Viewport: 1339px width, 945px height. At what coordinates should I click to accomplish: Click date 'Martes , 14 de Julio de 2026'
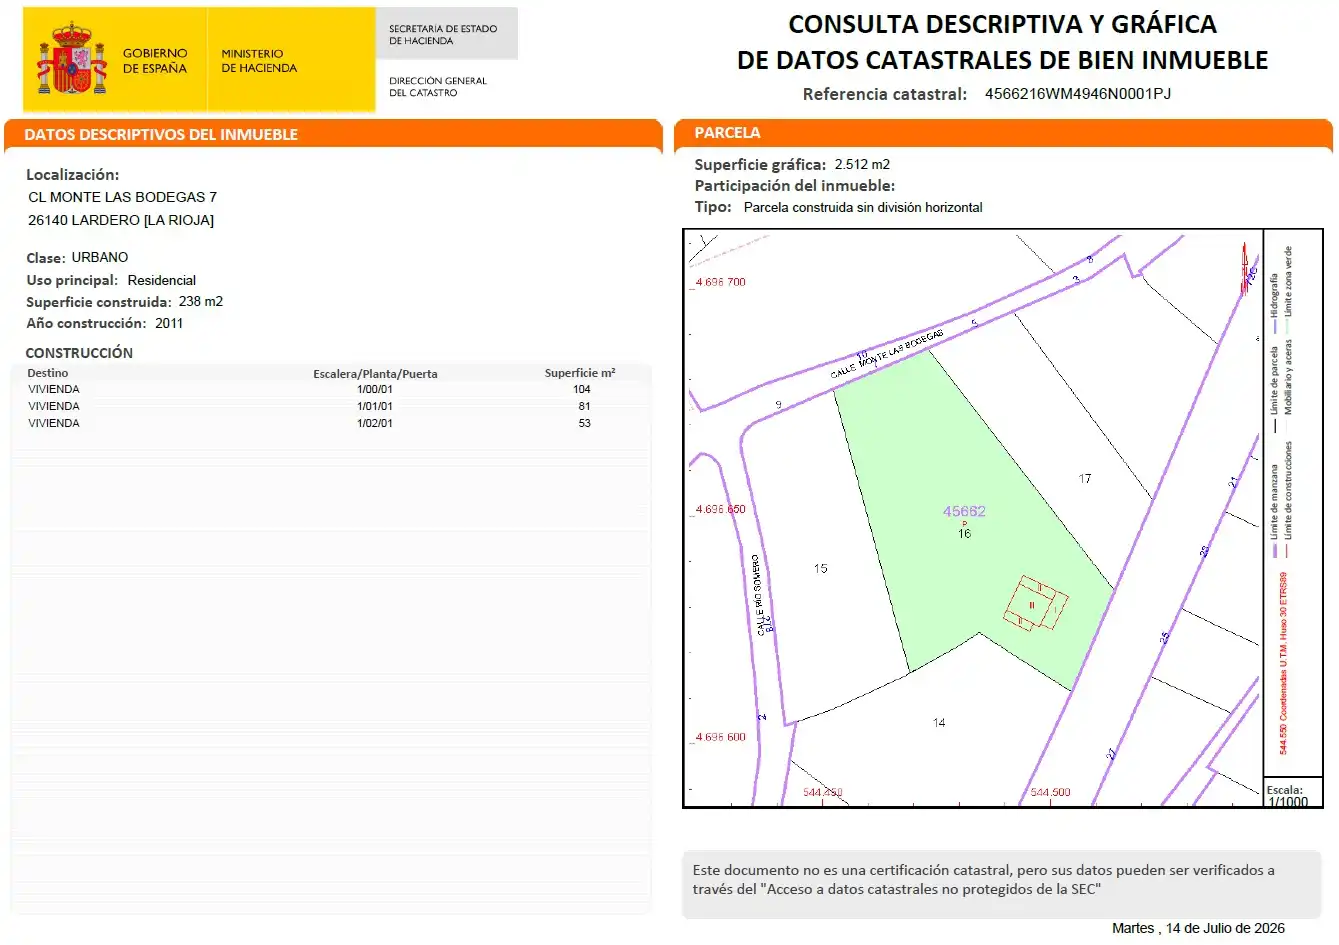(1198, 928)
